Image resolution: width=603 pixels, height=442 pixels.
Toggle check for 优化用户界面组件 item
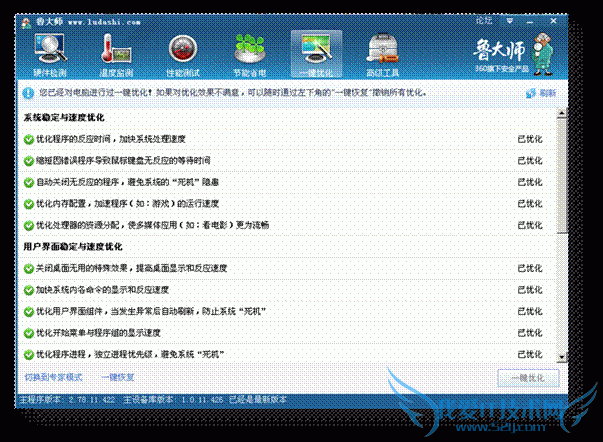point(28,312)
